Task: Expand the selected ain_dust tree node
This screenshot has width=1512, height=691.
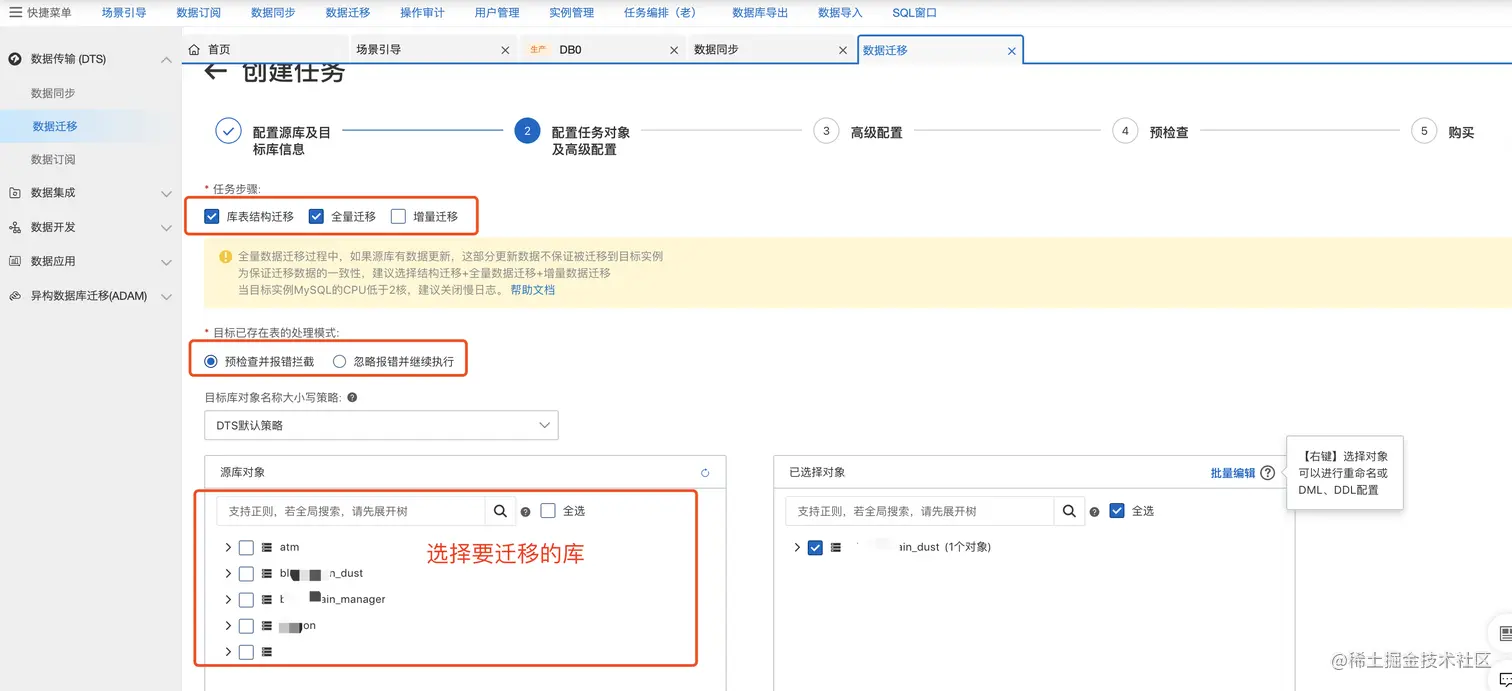Action: click(797, 548)
